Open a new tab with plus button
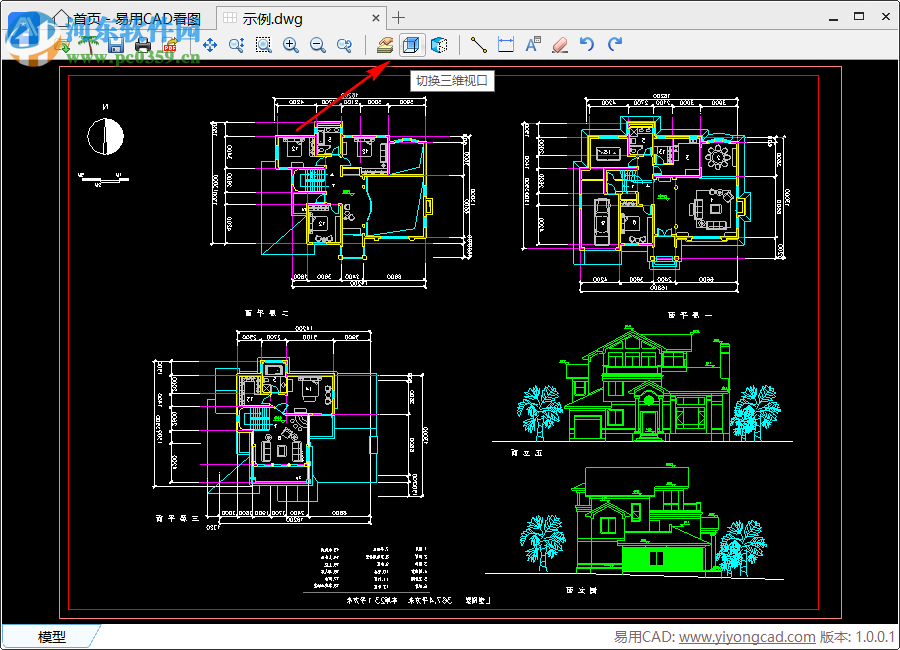Screen dimensions: 900x650 click(399, 17)
